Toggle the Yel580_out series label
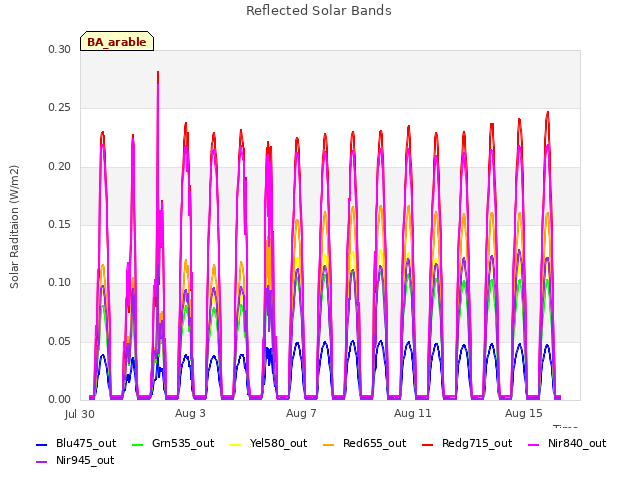 [278, 443]
